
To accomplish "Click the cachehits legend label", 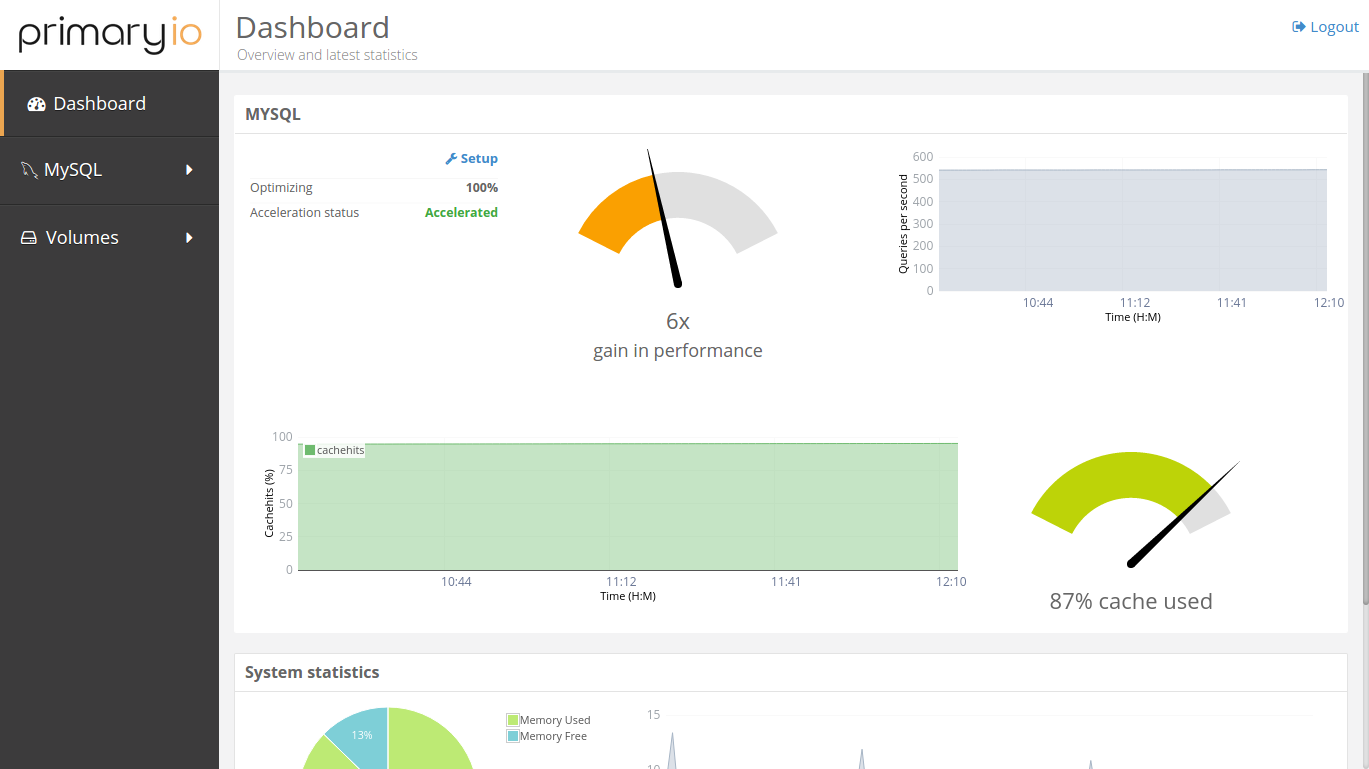I will [340, 450].
